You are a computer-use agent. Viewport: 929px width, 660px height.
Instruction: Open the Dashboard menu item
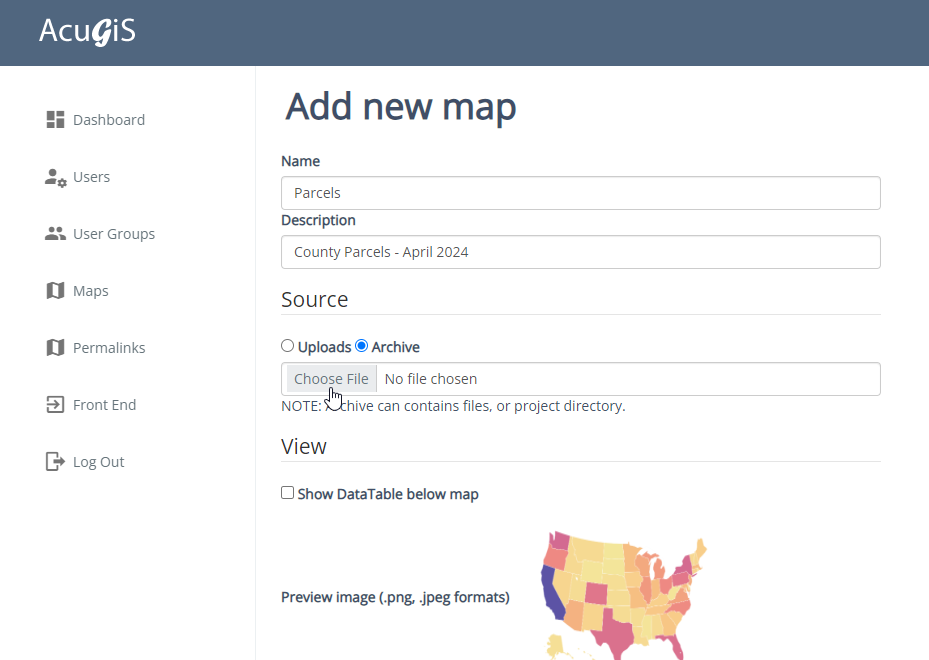click(x=109, y=120)
